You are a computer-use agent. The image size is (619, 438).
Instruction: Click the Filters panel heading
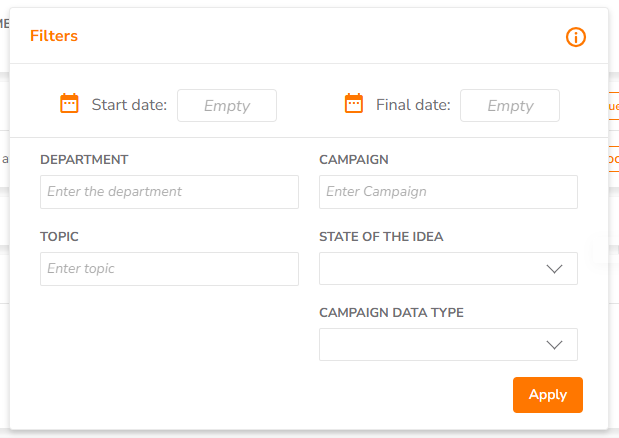click(54, 36)
